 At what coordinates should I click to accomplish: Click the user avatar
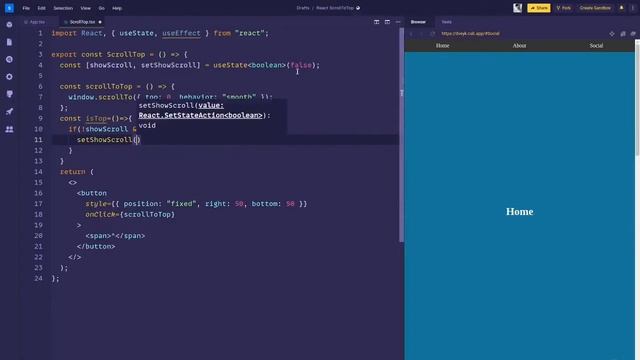(518, 8)
